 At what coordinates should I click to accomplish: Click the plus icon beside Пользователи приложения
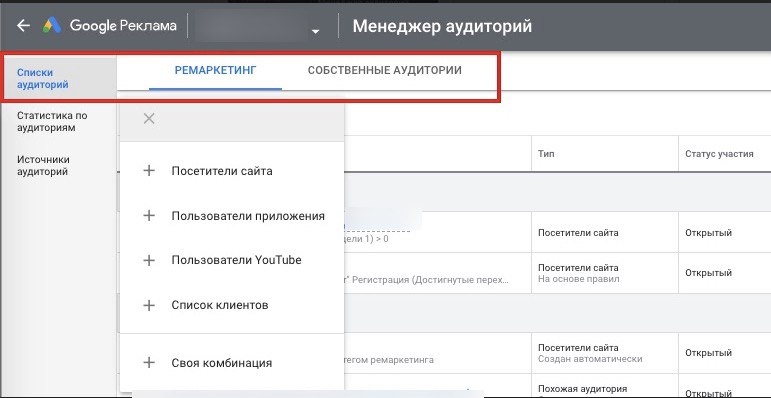149,215
